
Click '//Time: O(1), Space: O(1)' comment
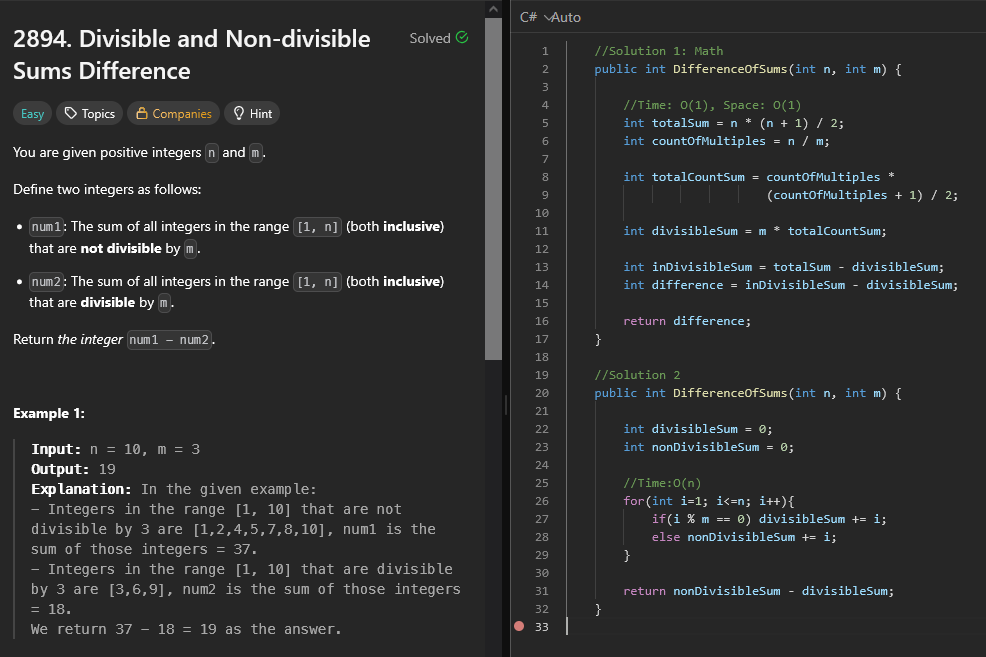pos(712,105)
